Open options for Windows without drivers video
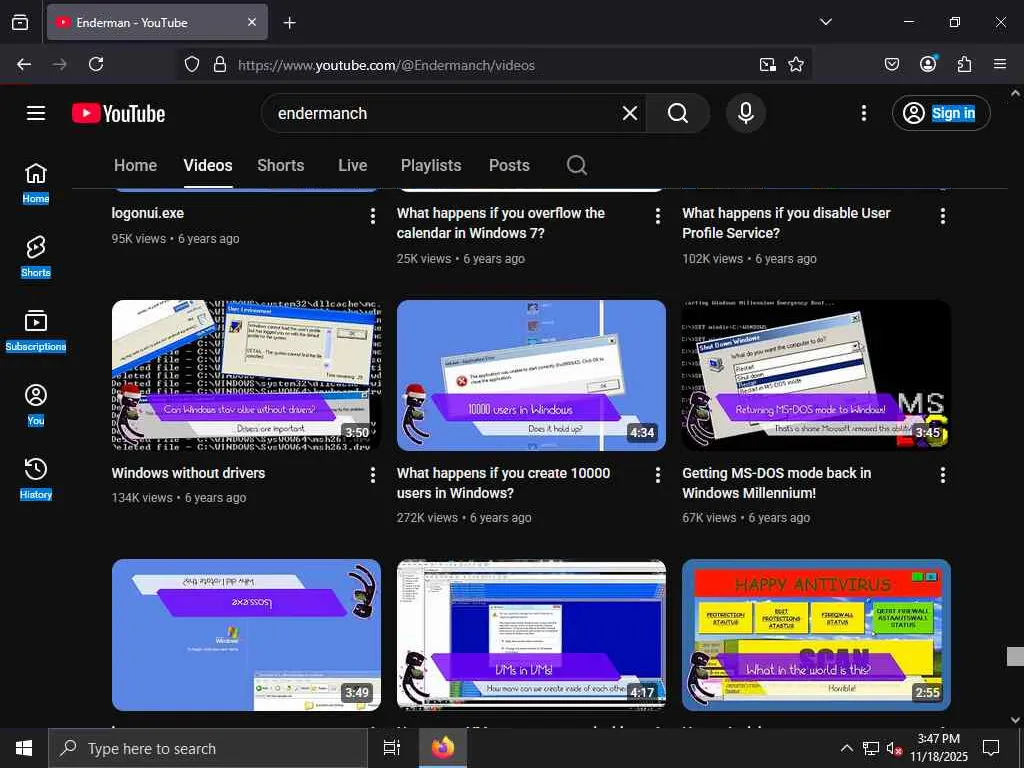Screen dimensions: 1024x768 point(373,475)
